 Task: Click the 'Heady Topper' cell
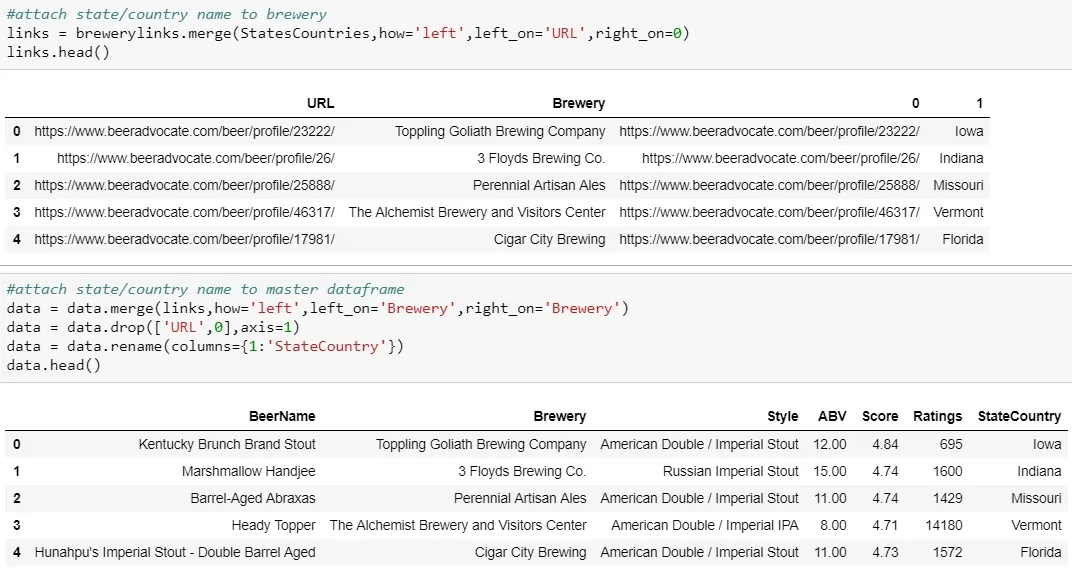click(273, 525)
